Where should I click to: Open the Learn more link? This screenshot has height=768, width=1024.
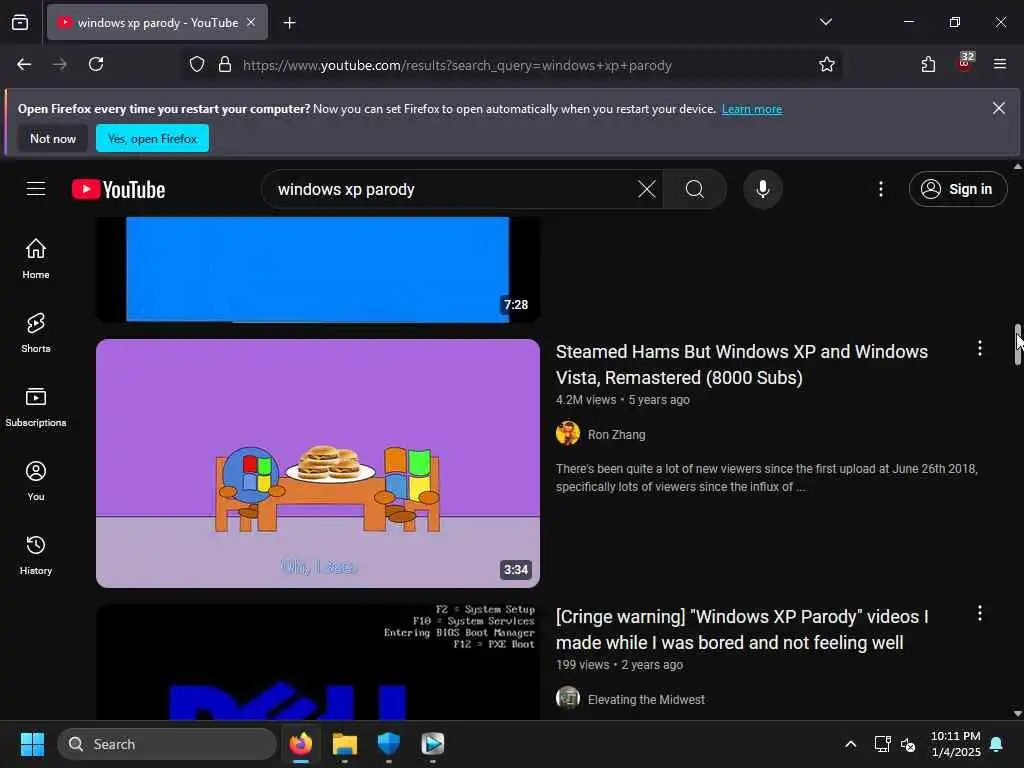[x=752, y=109]
